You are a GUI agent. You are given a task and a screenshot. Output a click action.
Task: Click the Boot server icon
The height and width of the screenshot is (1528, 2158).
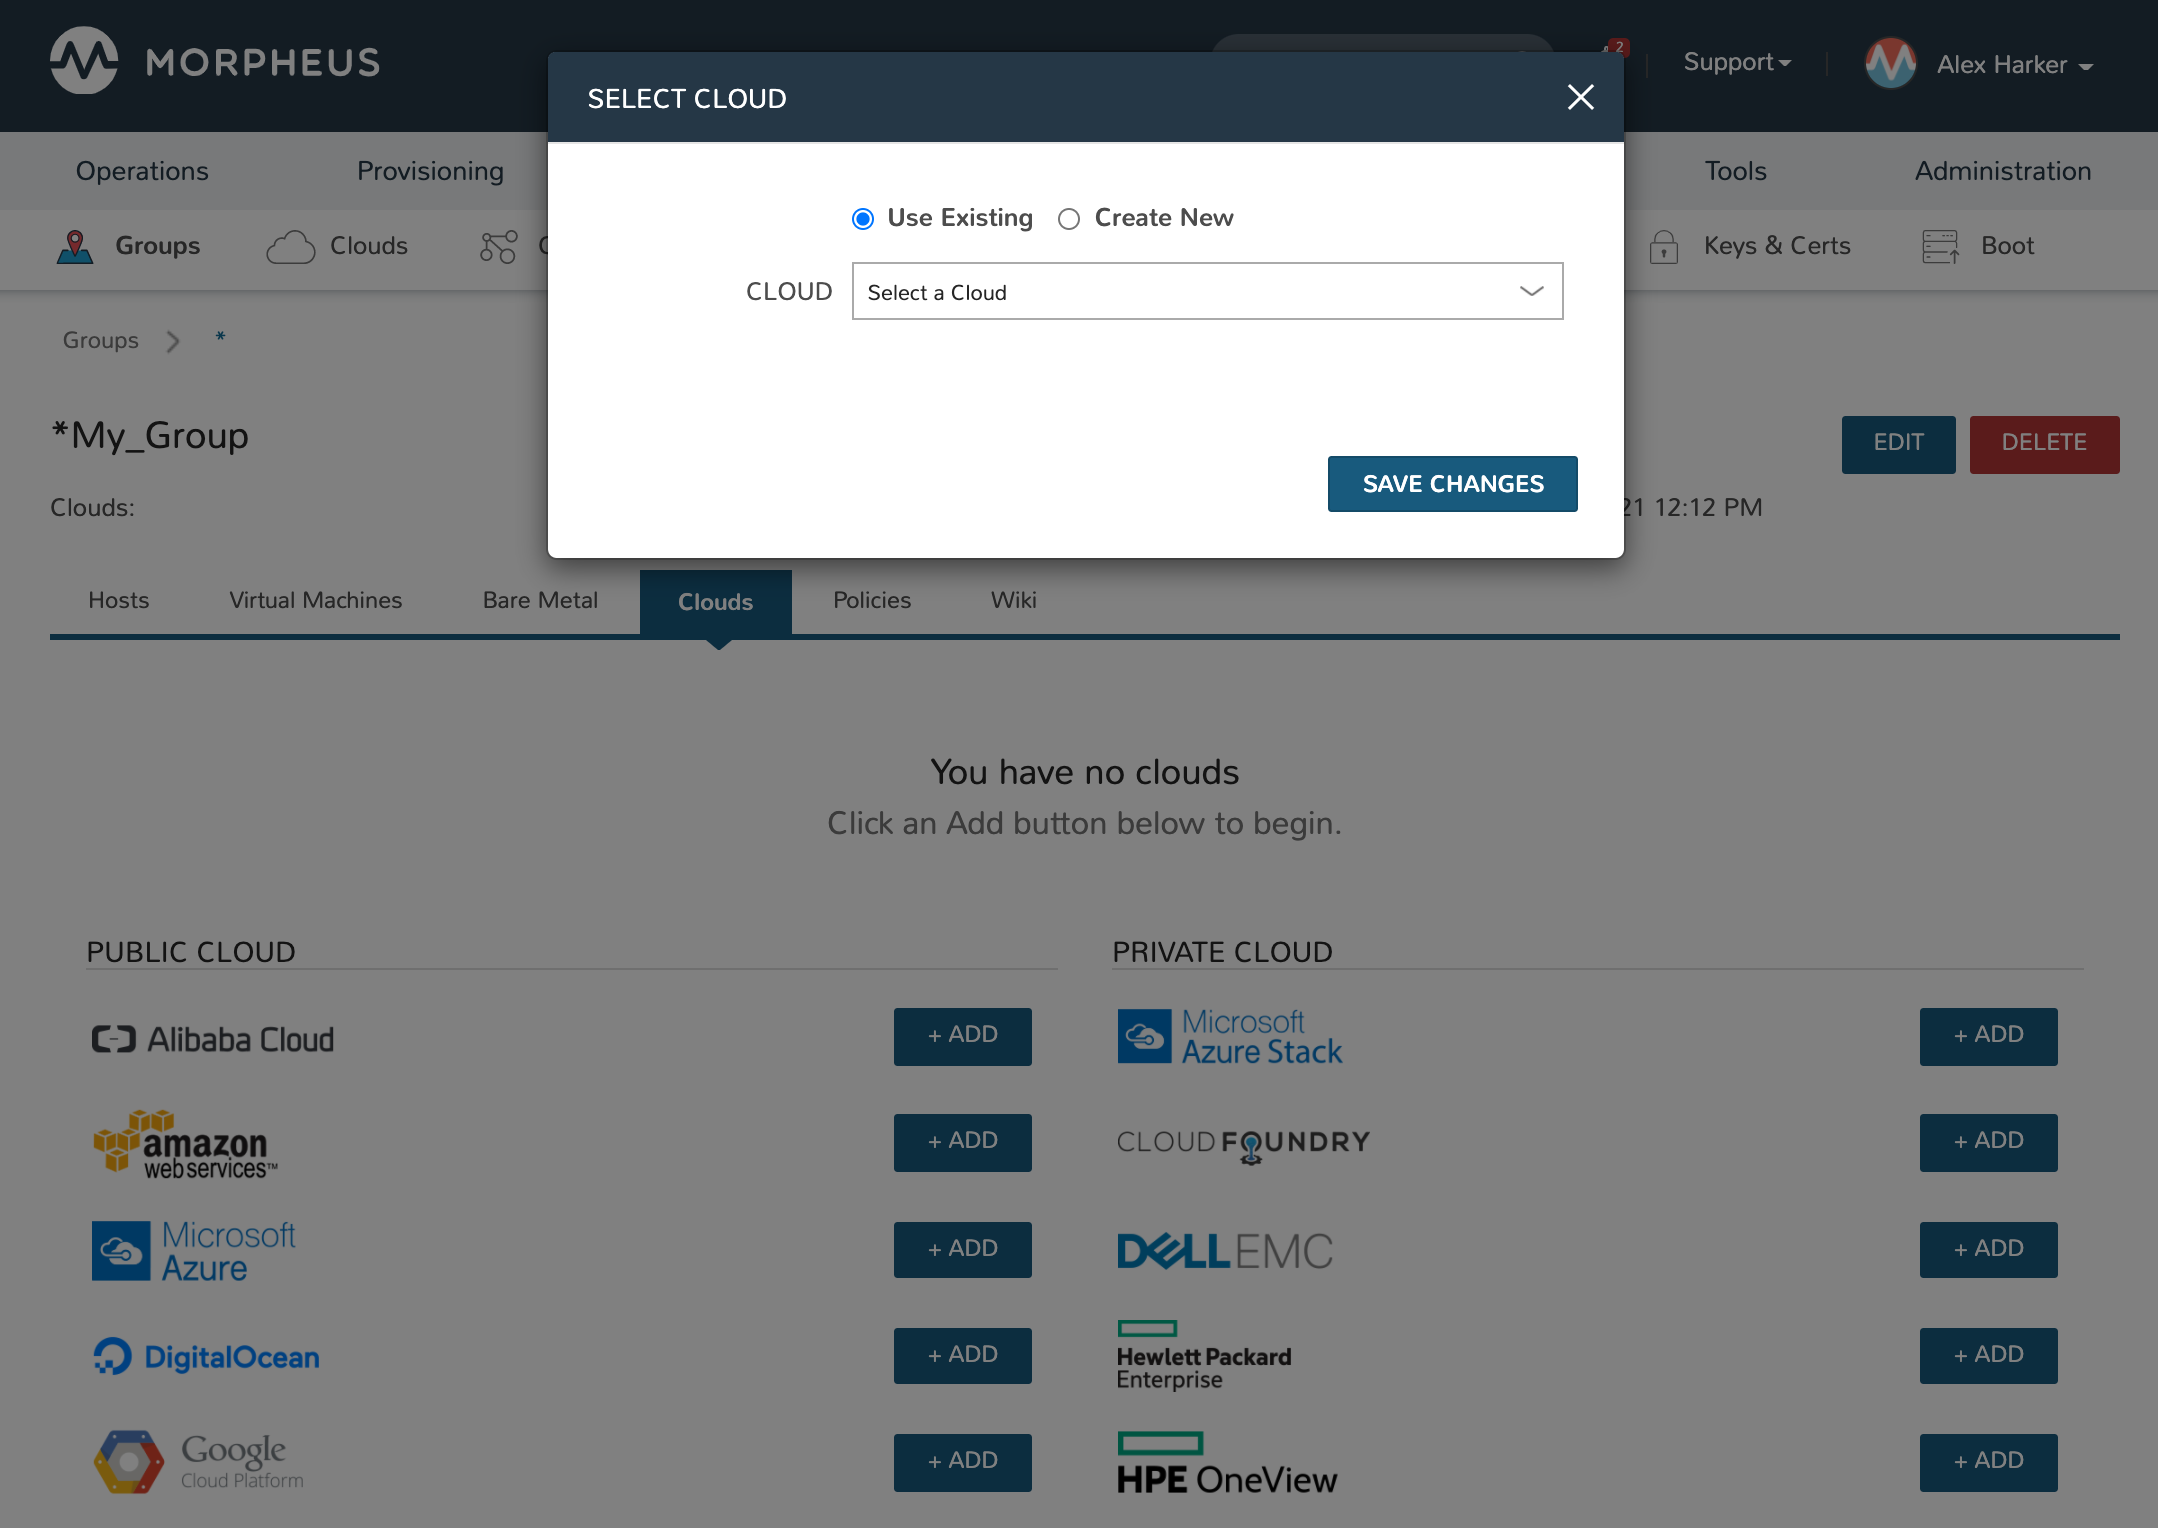tap(1941, 246)
